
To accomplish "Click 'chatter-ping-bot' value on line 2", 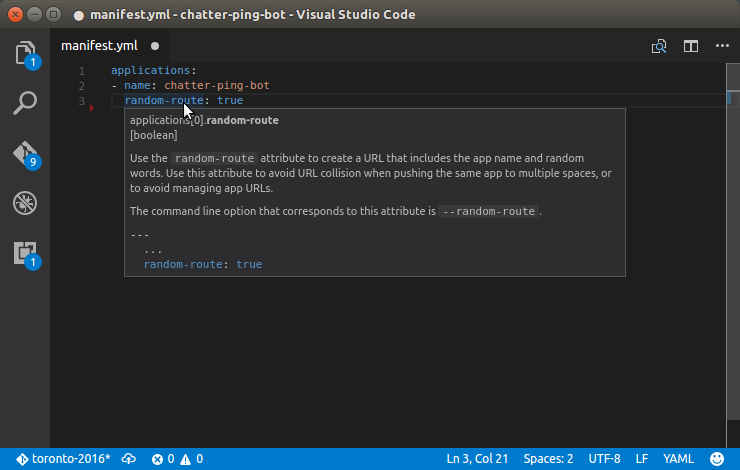I will [217, 85].
